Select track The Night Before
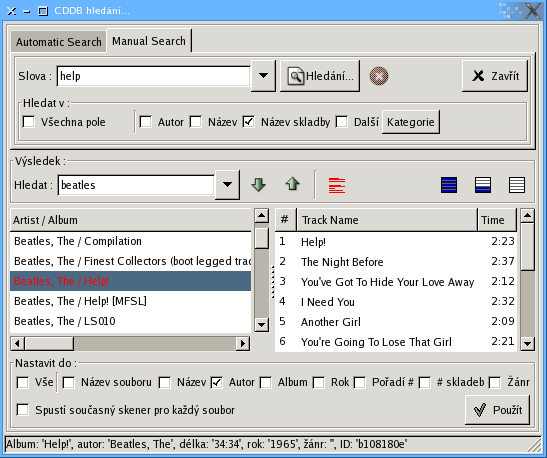This screenshot has height=458, width=547. coord(396,262)
